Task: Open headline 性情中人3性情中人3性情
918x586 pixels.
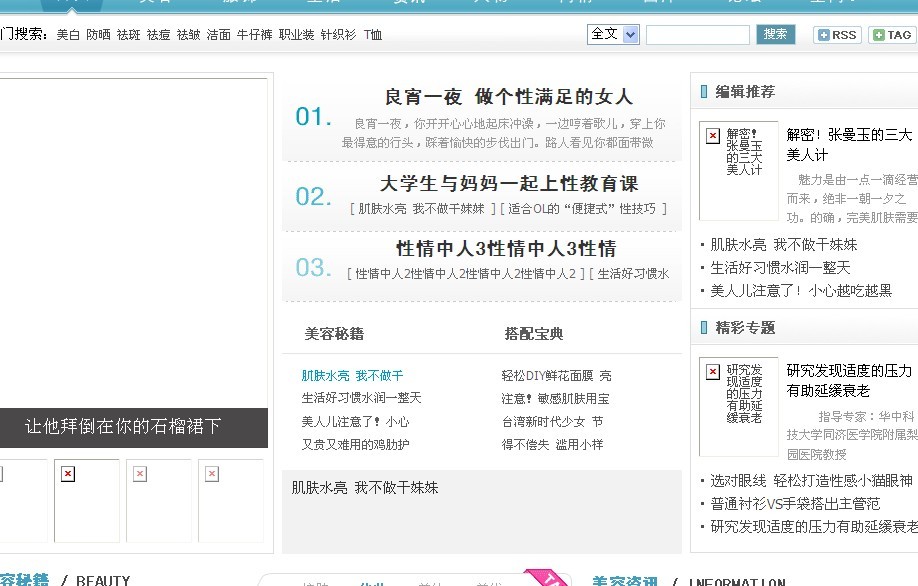Action: 506,249
